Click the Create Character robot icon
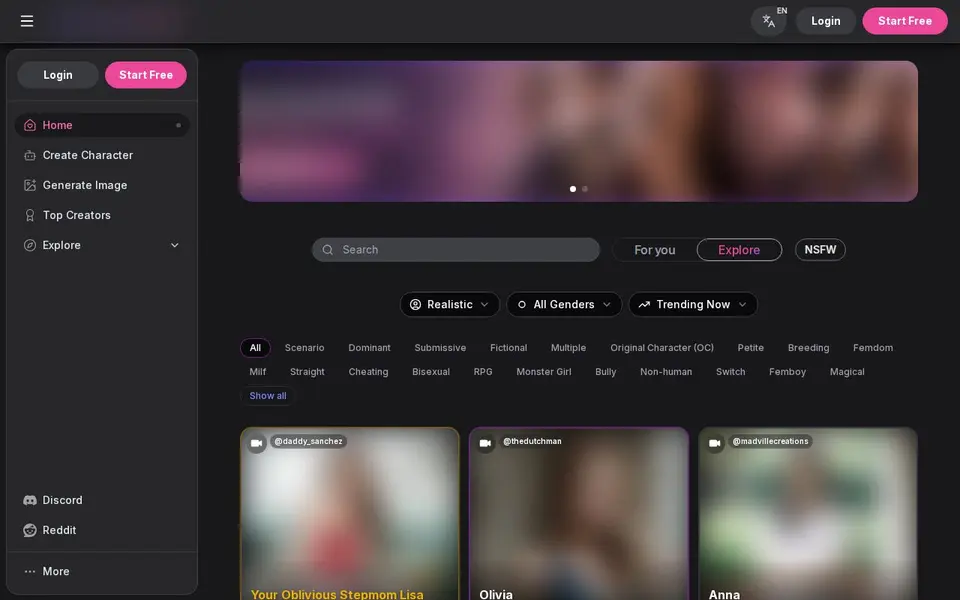 [x=29, y=156]
